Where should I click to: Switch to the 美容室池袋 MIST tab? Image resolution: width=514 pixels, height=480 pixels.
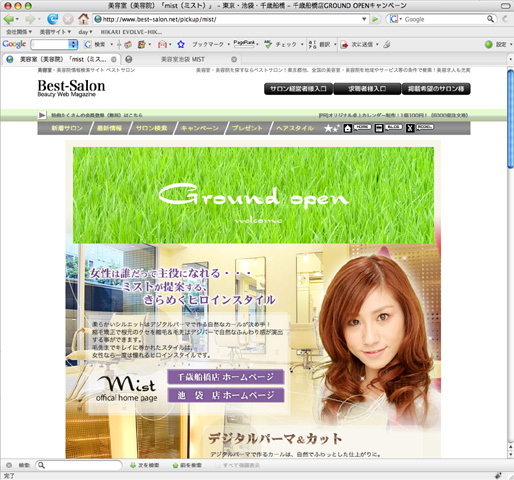tap(182, 59)
